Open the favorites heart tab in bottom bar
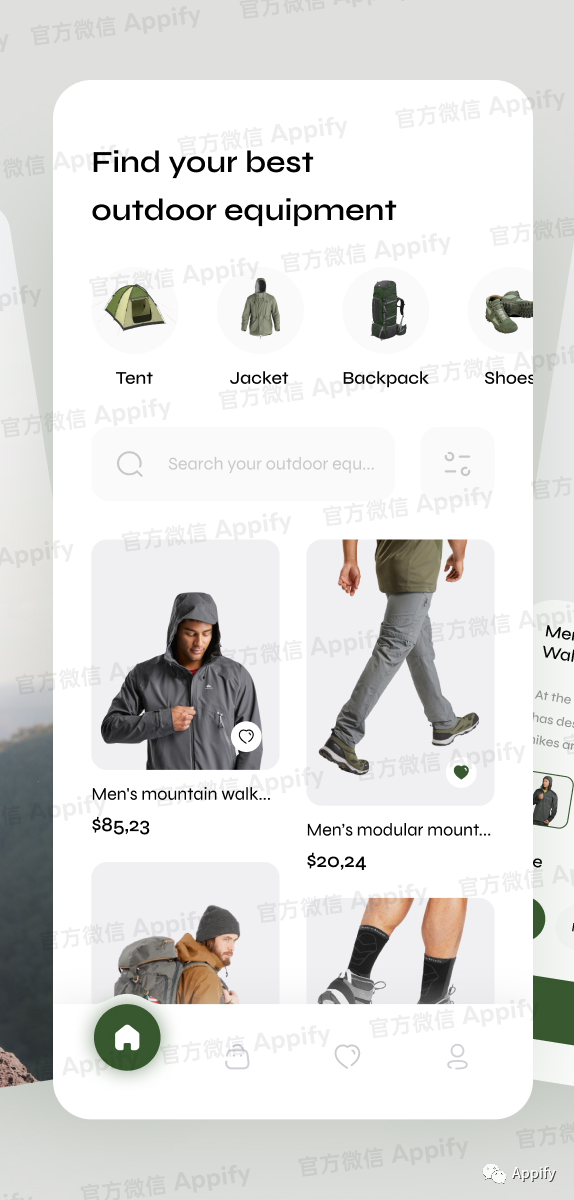 coord(347,1056)
